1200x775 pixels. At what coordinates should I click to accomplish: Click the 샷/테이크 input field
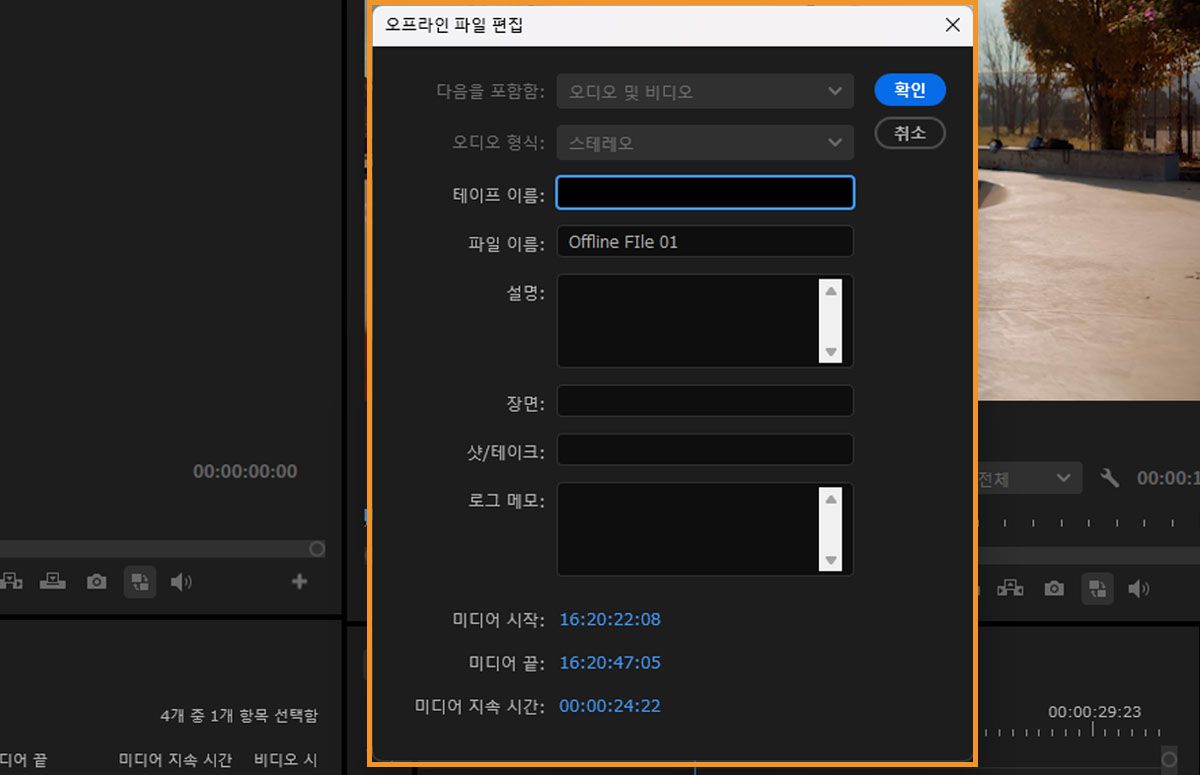(705, 450)
